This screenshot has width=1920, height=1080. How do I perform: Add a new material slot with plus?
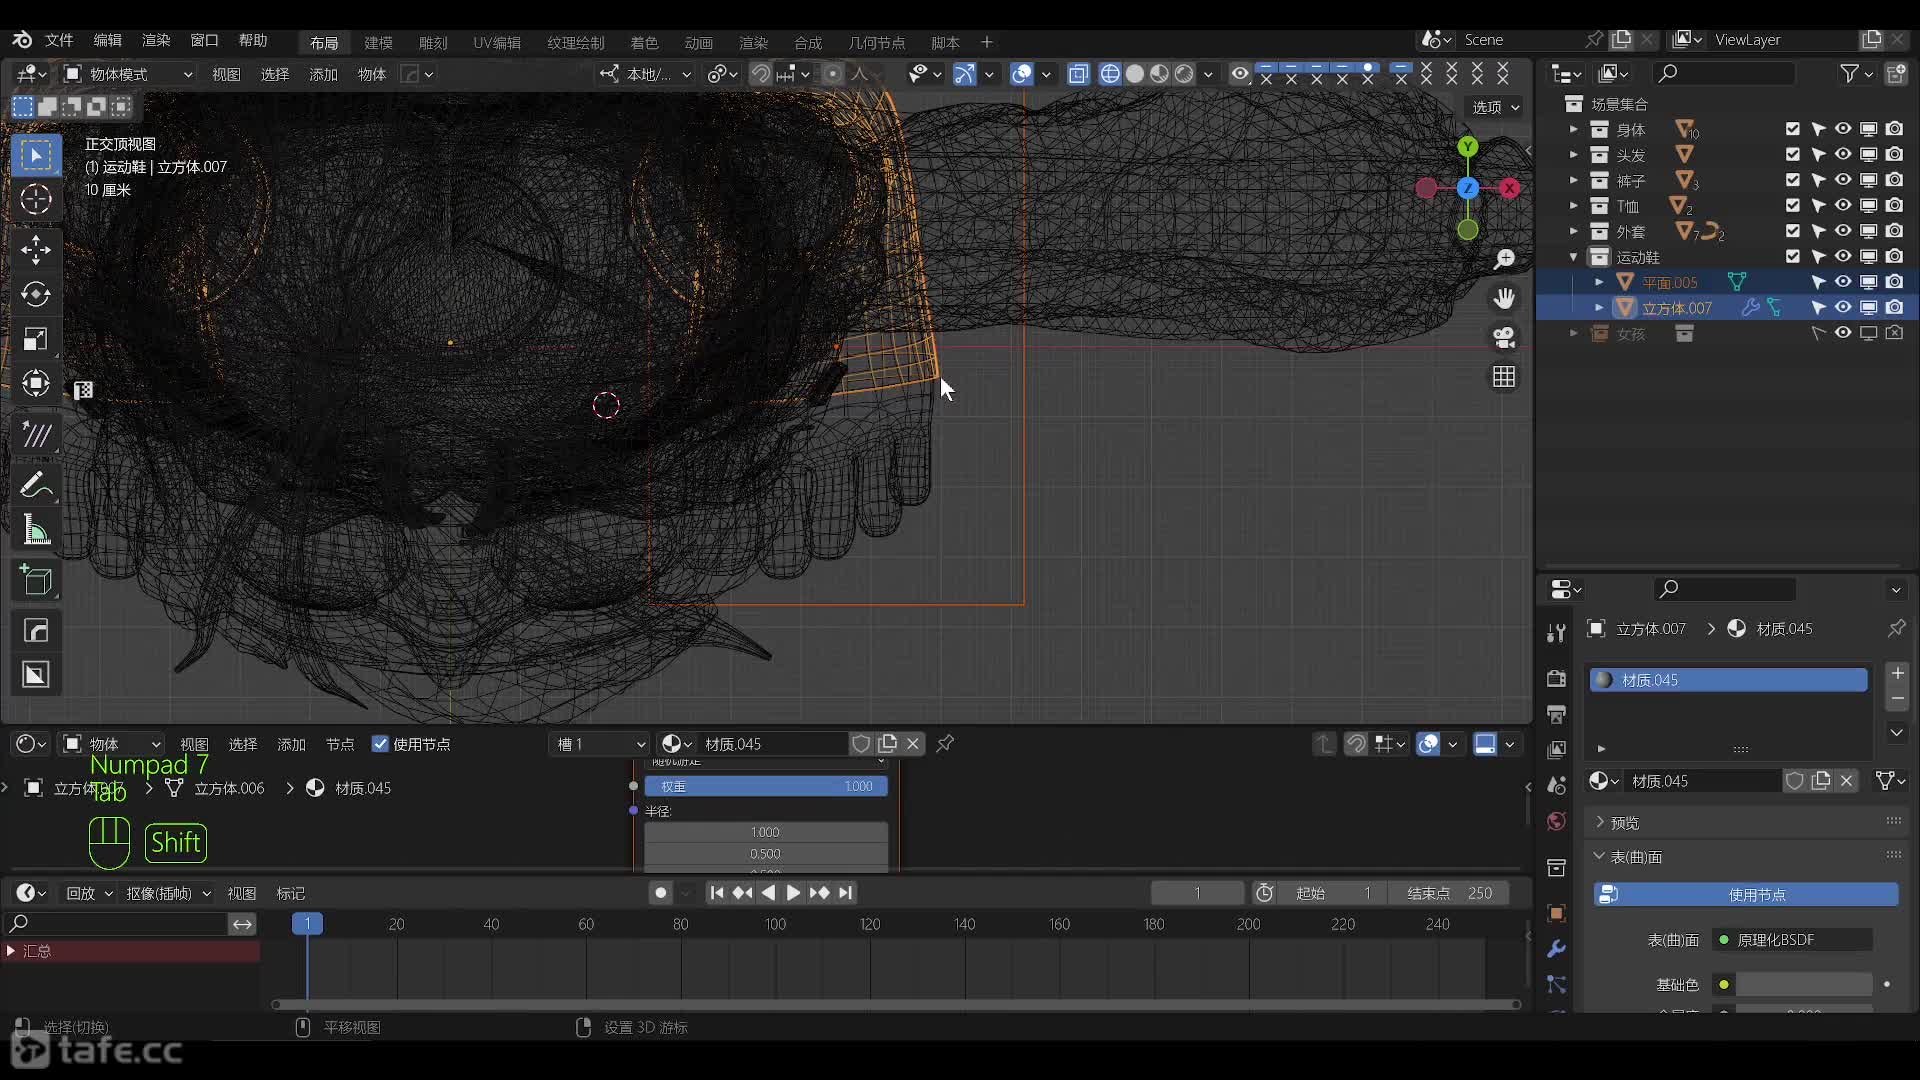[x=1897, y=673]
